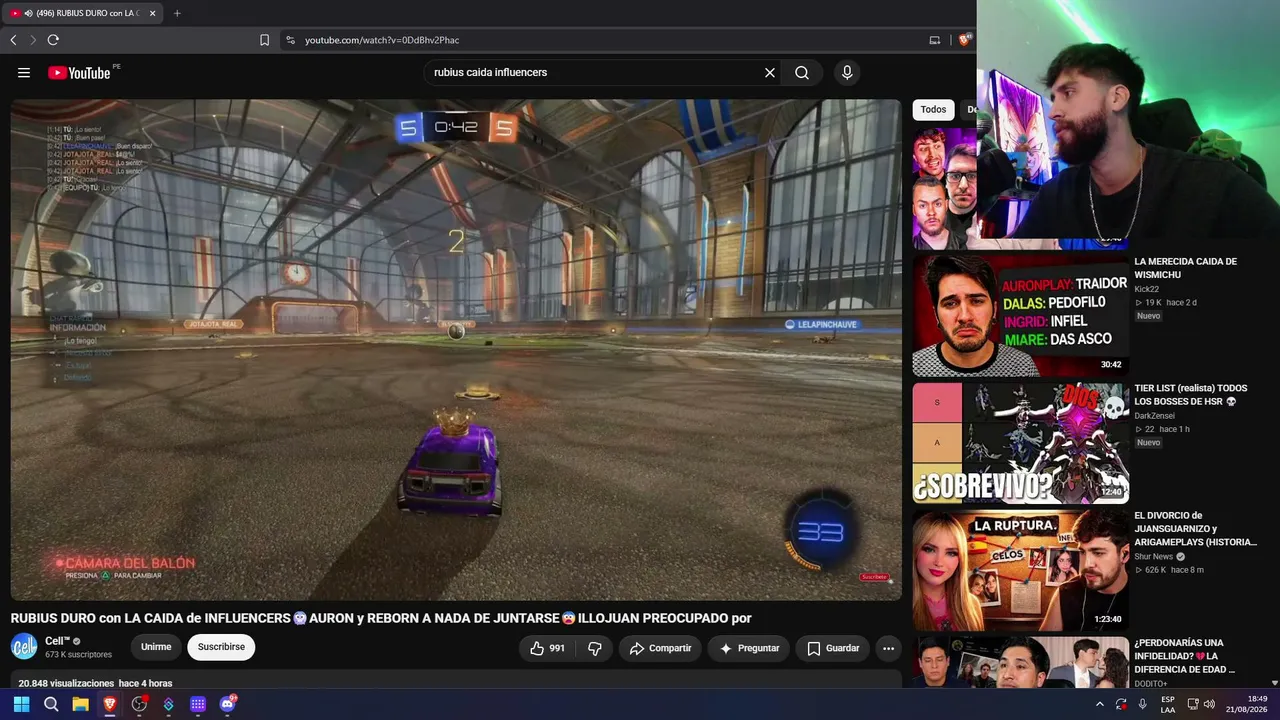Open the LA RUPTURA video thumbnail
The width and height of the screenshot is (1280, 720).
[x=1020, y=569]
